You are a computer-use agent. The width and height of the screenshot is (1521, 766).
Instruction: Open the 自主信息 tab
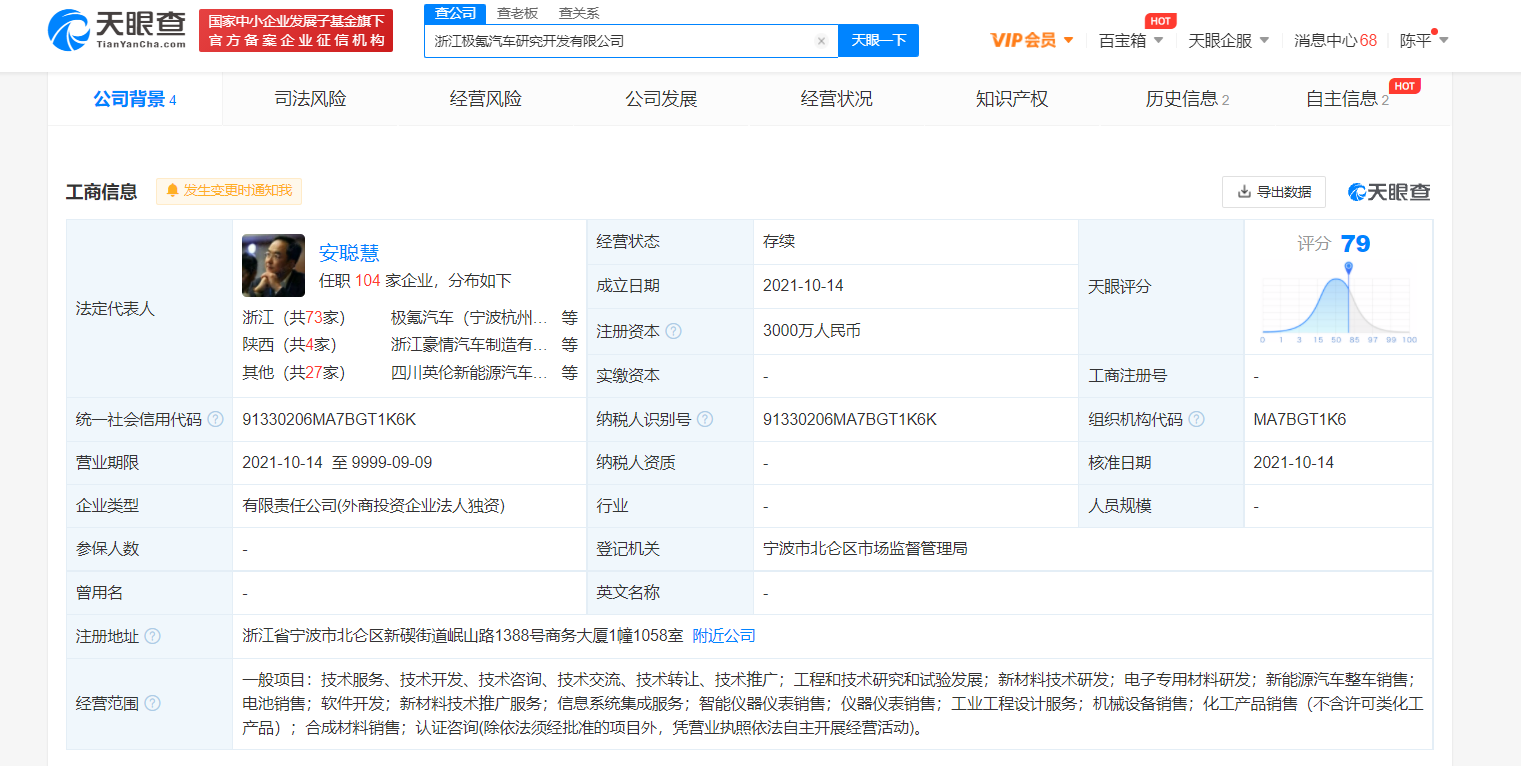click(1347, 99)
